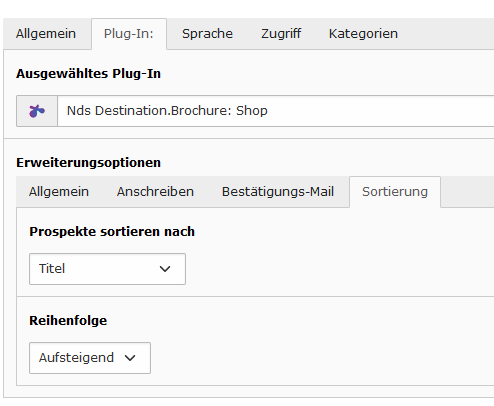The width and height of the screenshot is (494, 406).
Task: Go to the Zugriff tab
Action: pos(281,34)
